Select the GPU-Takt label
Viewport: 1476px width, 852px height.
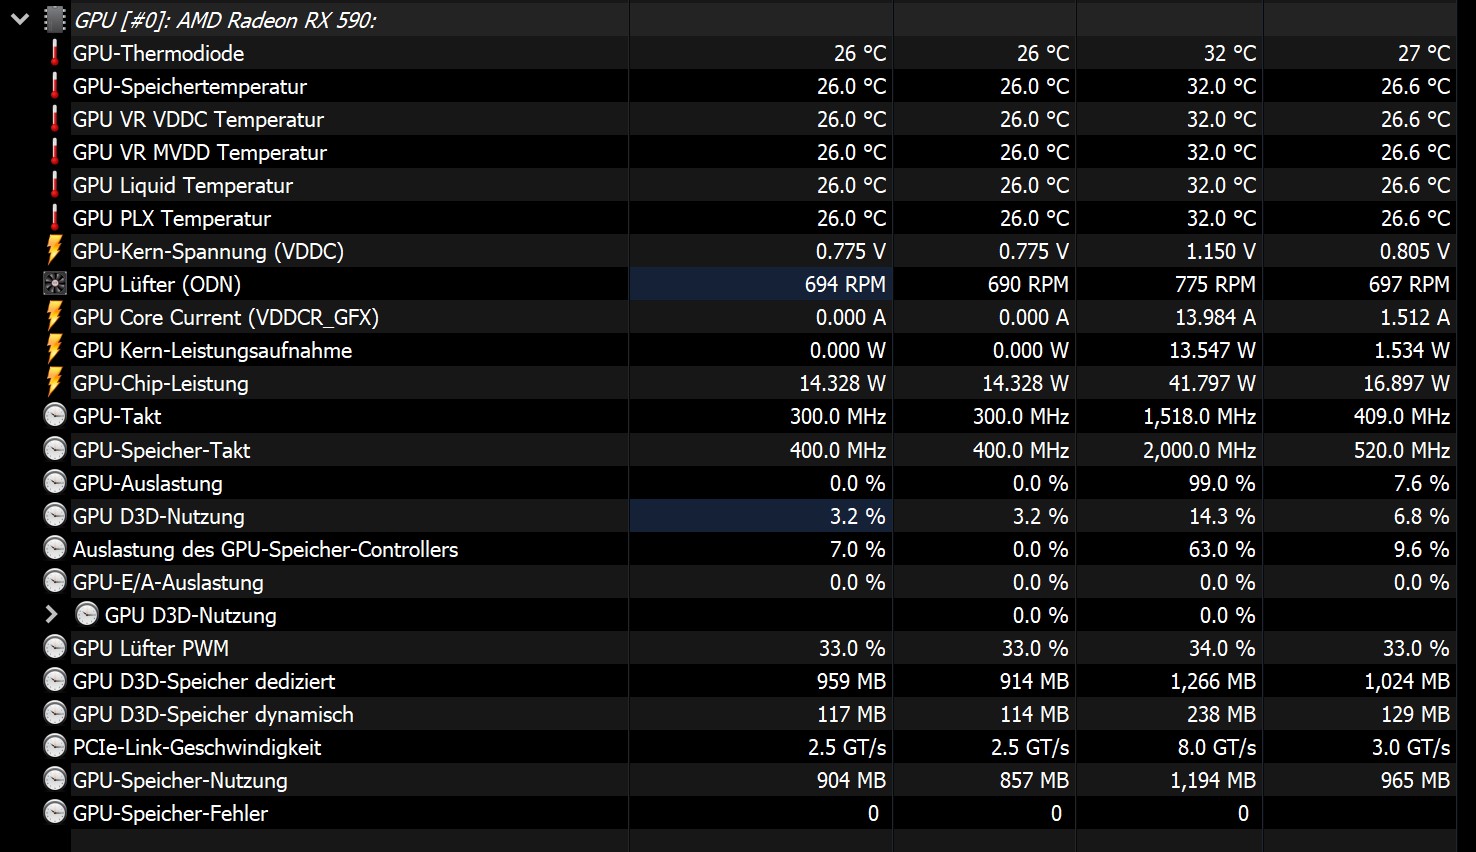(x=117, y=416)
